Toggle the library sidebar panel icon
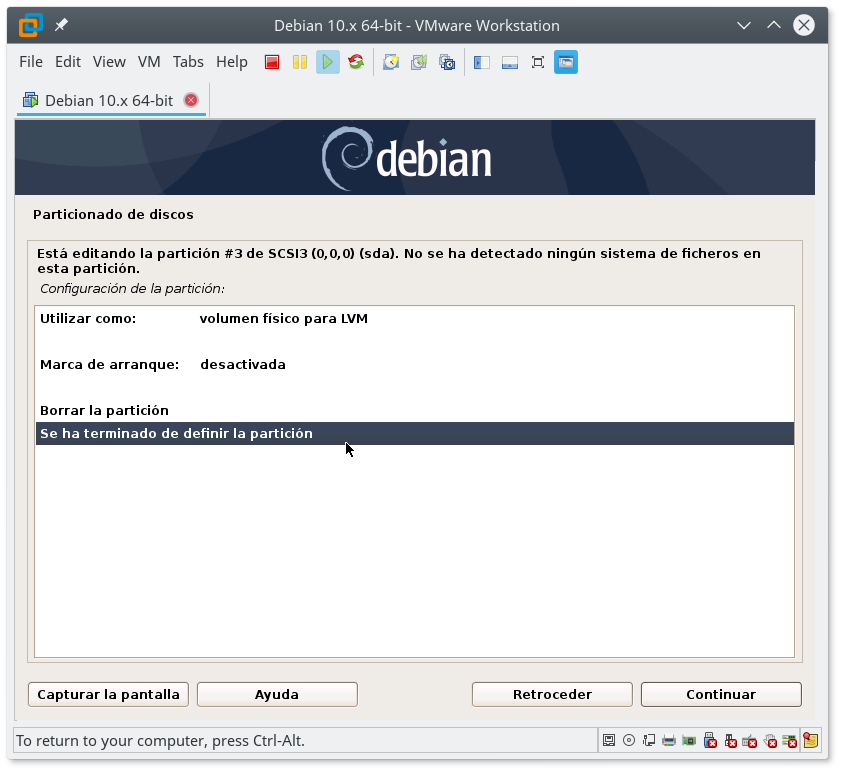841x772 pixels. pyautogui.click(x=482, y=63)
